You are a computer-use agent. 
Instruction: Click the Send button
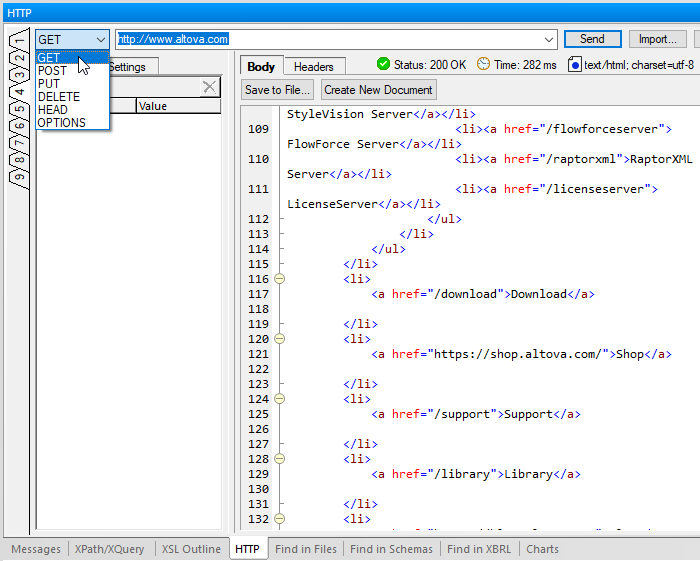pos(592,40)
